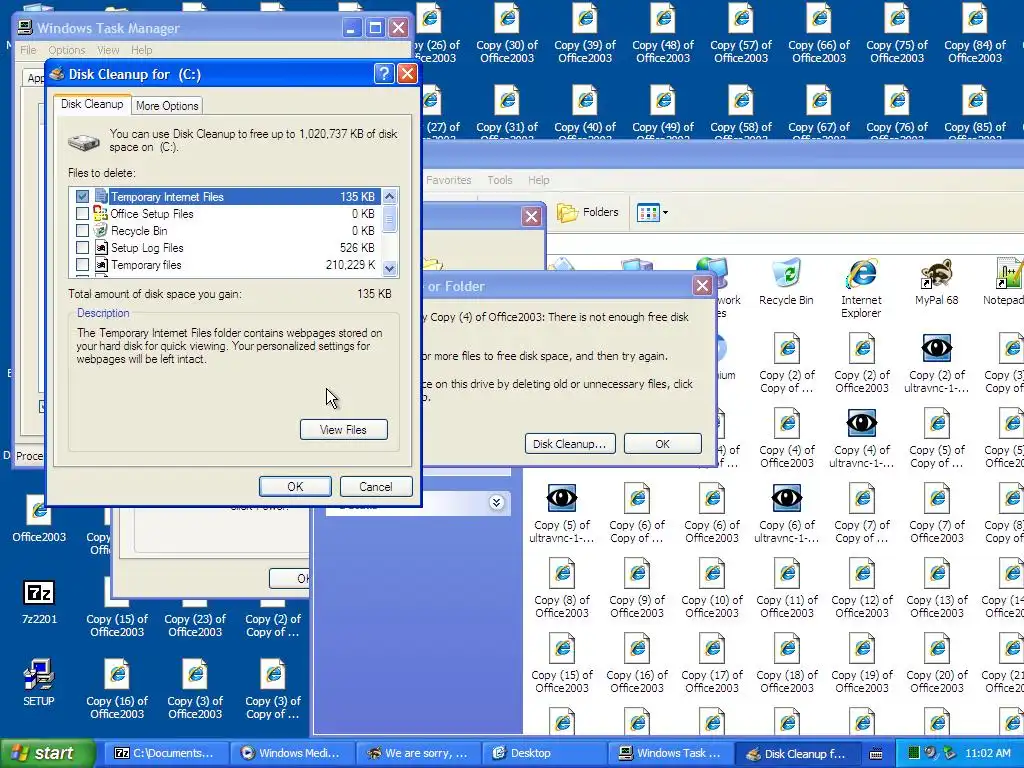Open Explorer window Help menu
The width and height of the screenshot is (1024, 768).
[x=539, y=180]
